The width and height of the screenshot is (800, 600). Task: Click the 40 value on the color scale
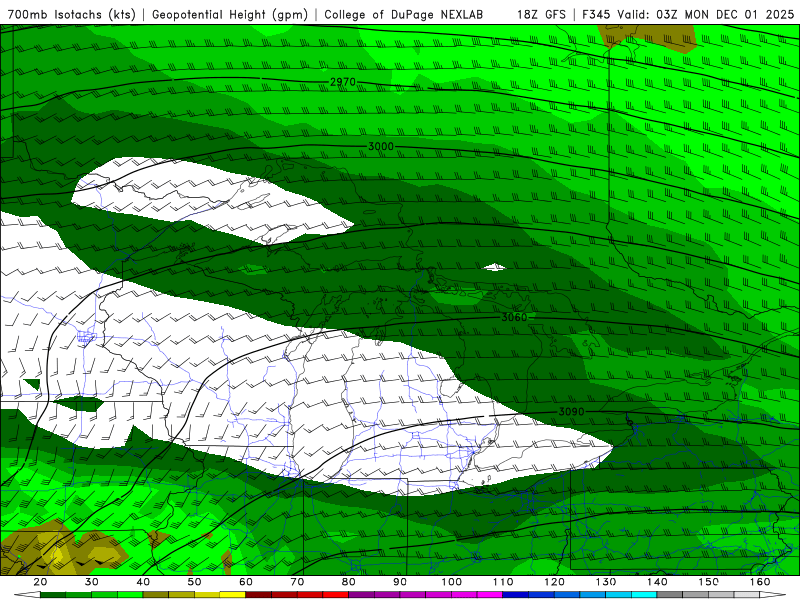[143, 582]
